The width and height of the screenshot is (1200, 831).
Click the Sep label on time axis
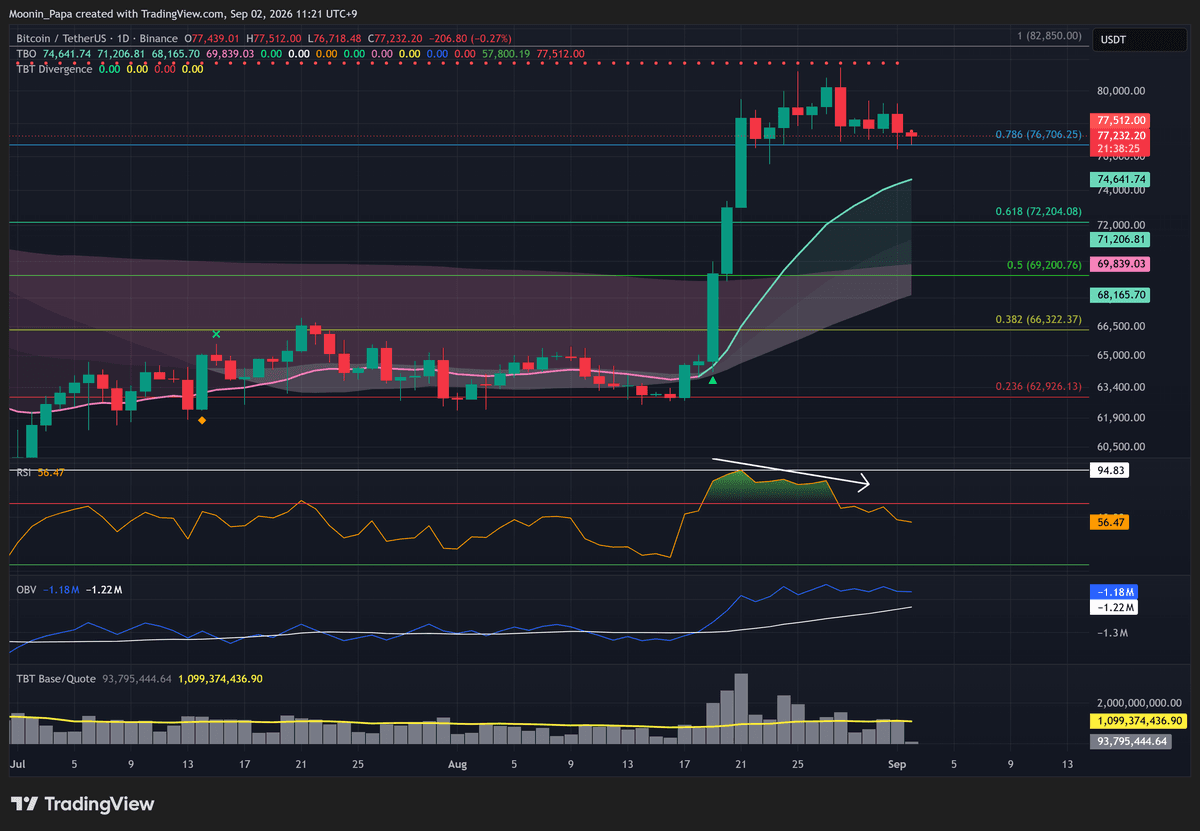[x=896, y=764]
